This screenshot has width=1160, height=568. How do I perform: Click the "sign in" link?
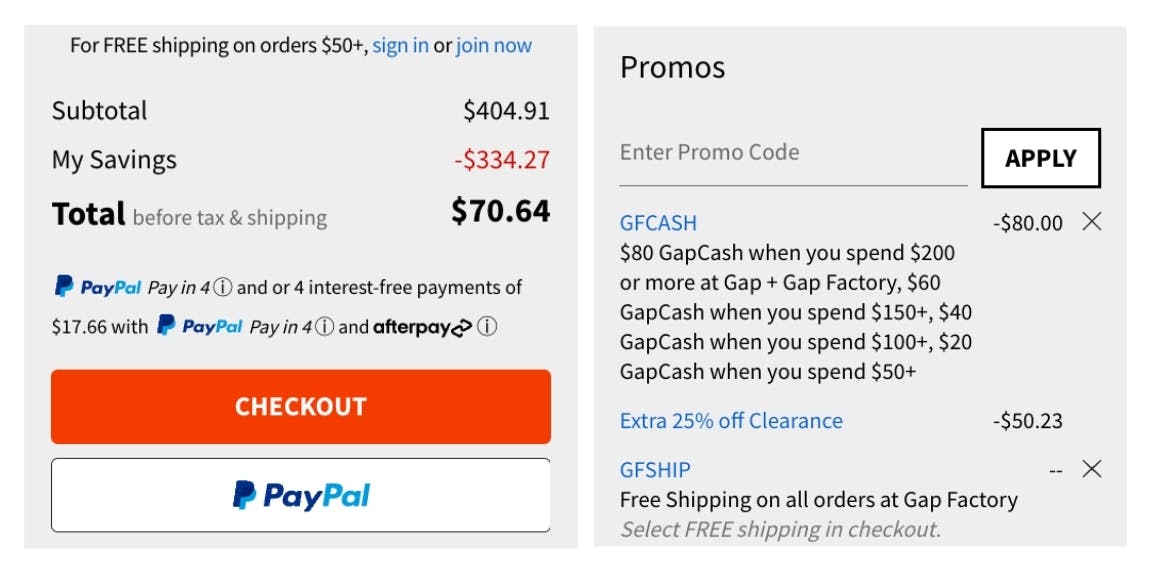(400, 45)
